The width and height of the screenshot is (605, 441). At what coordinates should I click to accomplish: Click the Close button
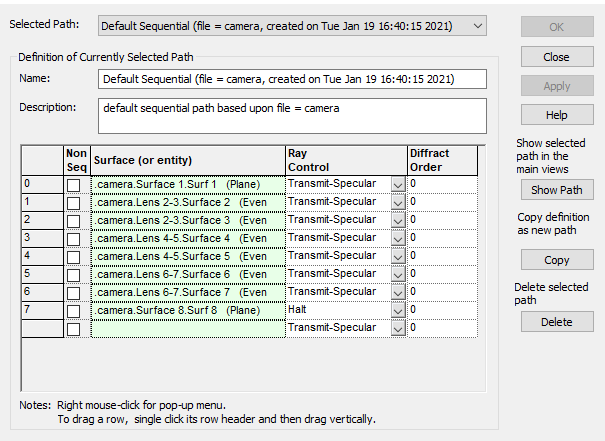(556, 57)
